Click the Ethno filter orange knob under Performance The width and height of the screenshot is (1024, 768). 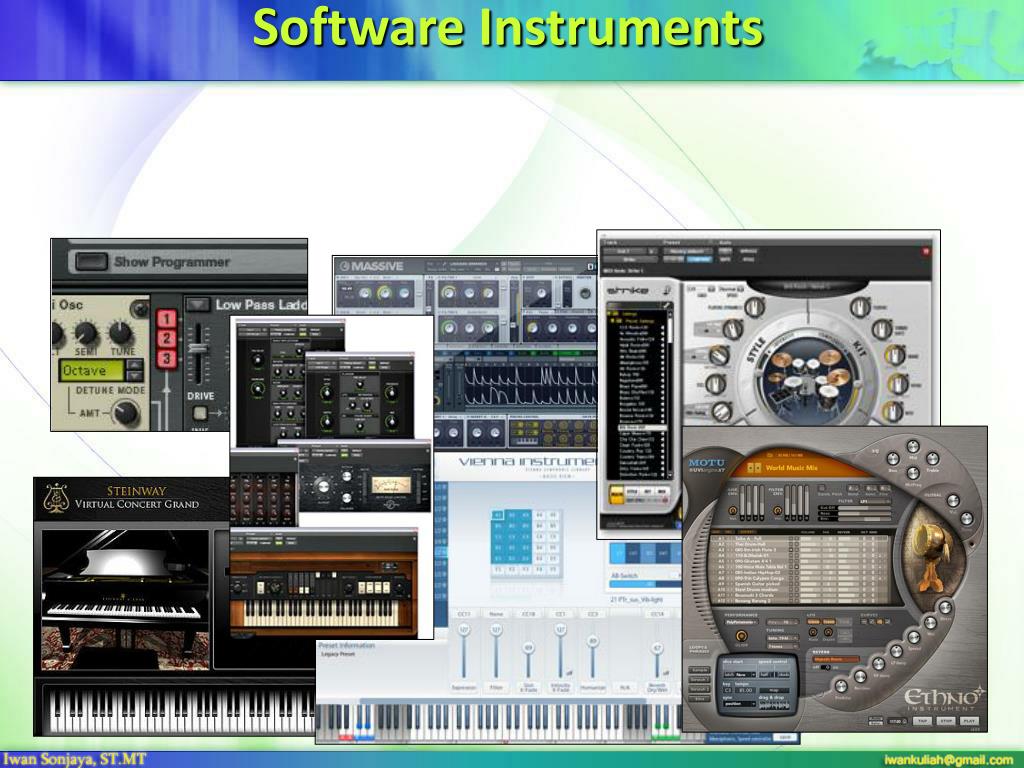pyautogui.click(x=741, y=636)
